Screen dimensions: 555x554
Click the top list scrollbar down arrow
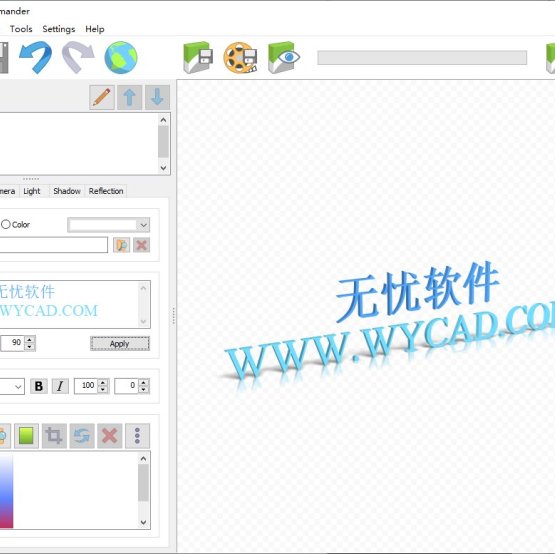click(163, 168)
